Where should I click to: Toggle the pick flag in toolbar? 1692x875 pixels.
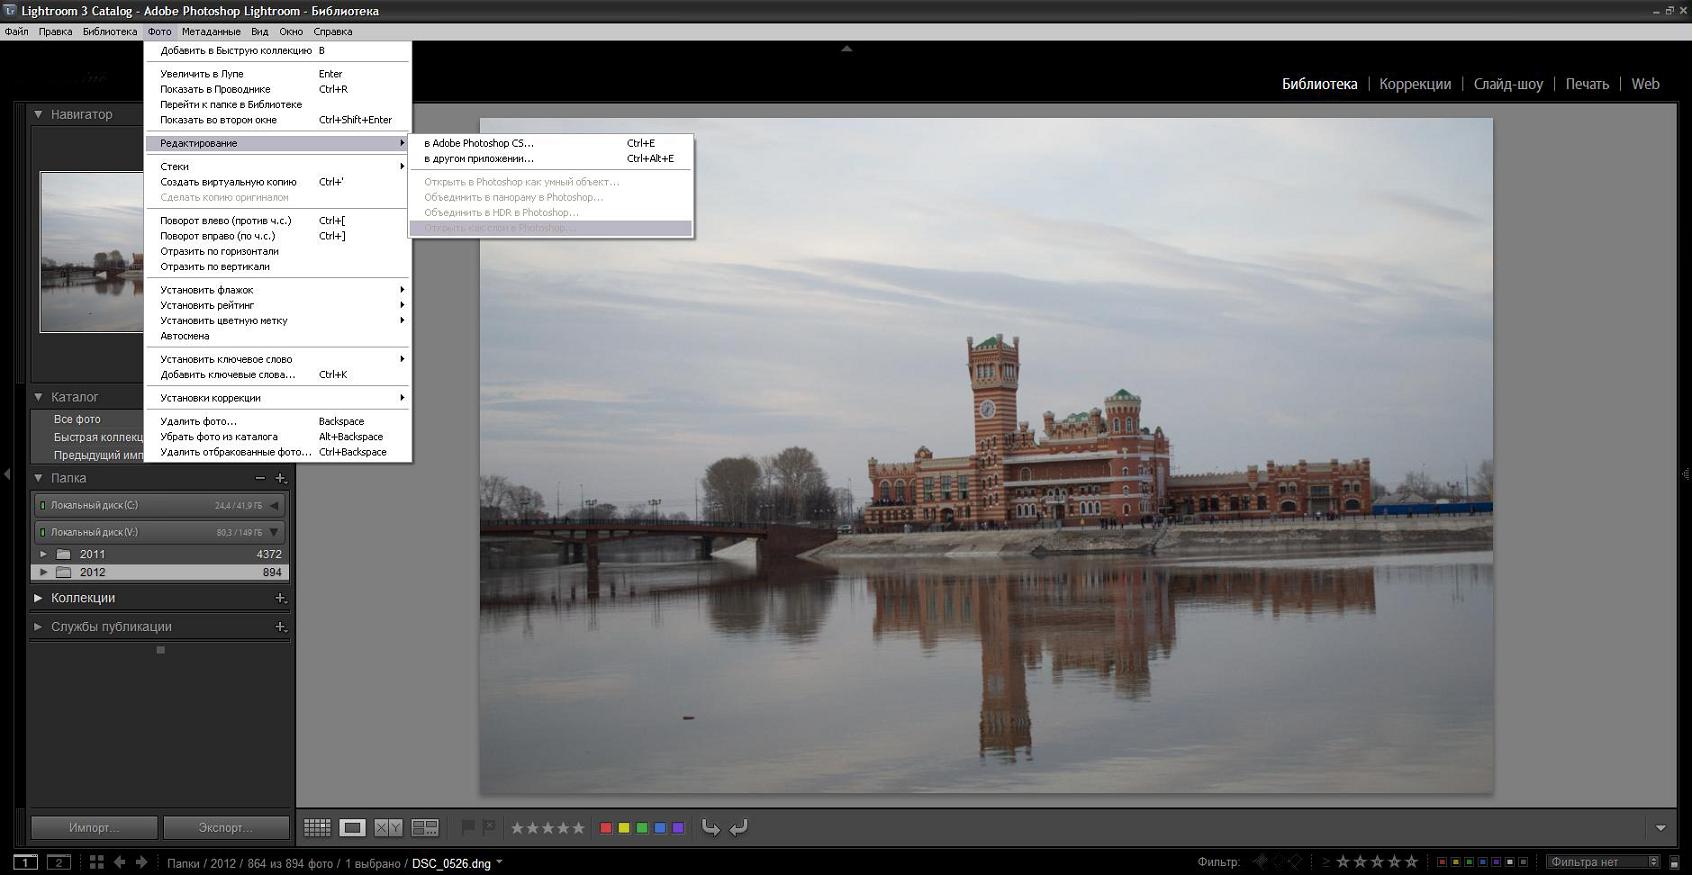click(x=467, y=827)
